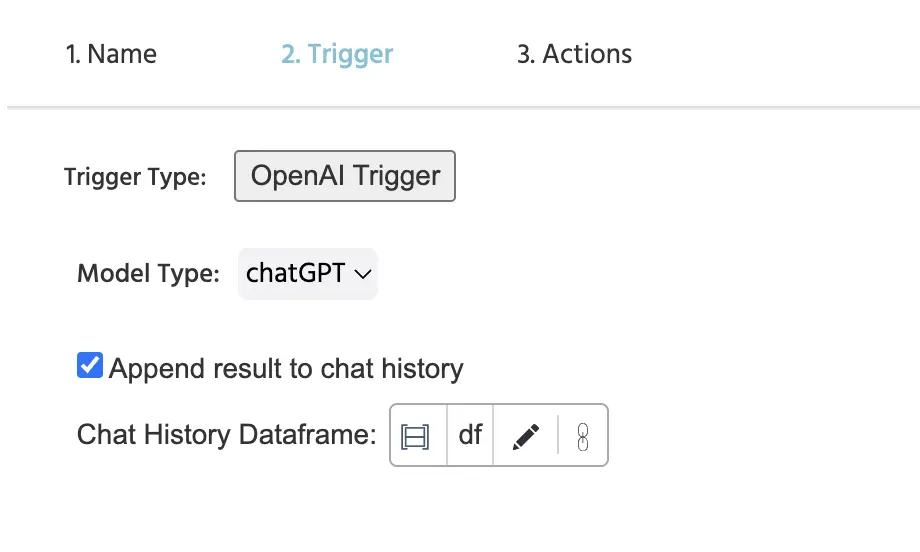The image size is (920, 552).
Task: Click the Append result to chat history label
Action: [286, 369]
